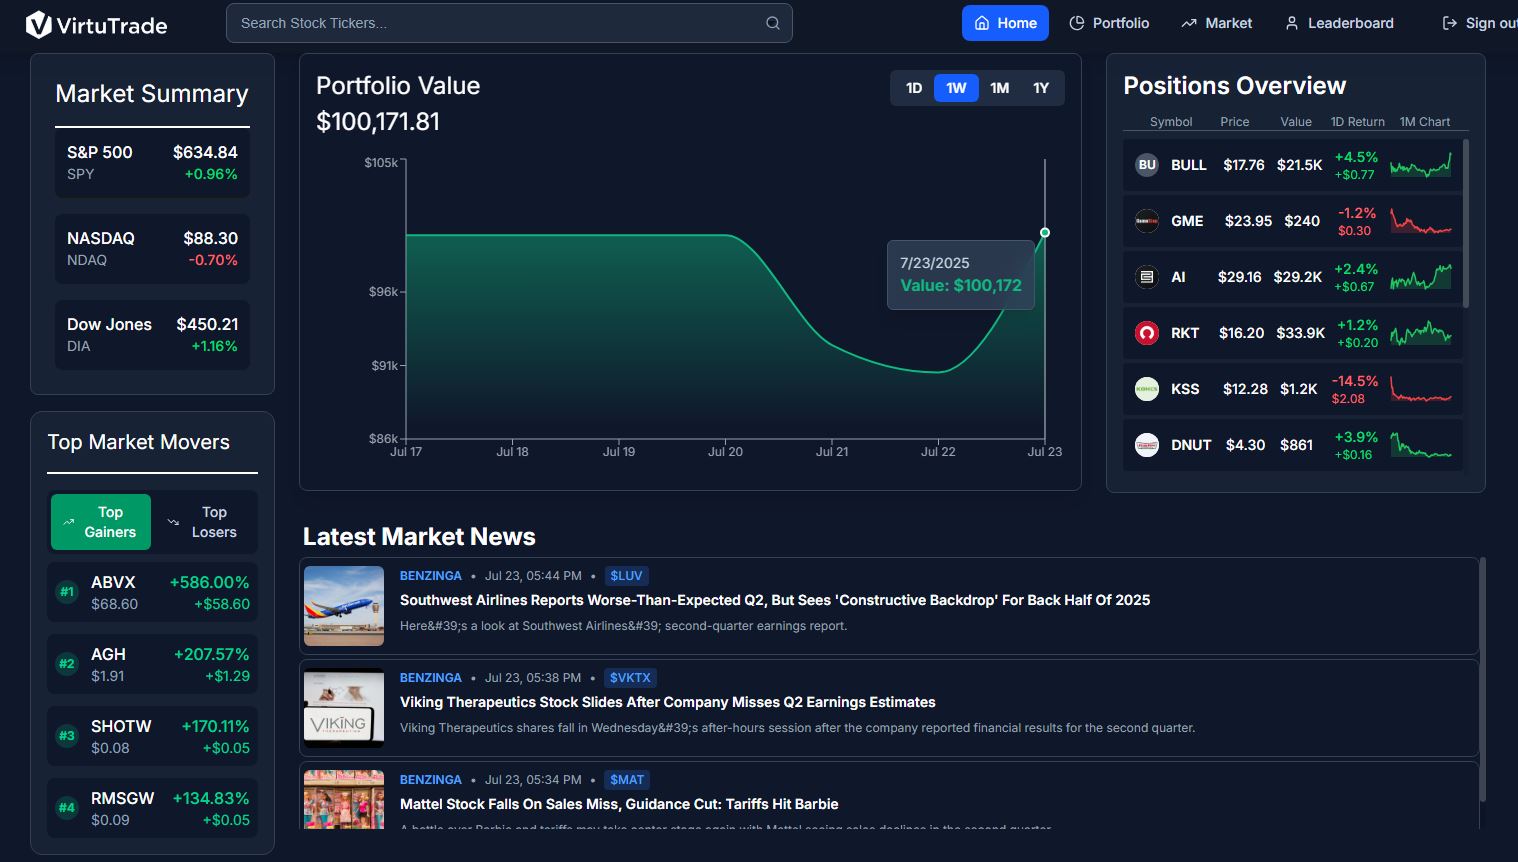Click the DNUT logo icon
The image size is (1518, 862).
click(1147, 445)
